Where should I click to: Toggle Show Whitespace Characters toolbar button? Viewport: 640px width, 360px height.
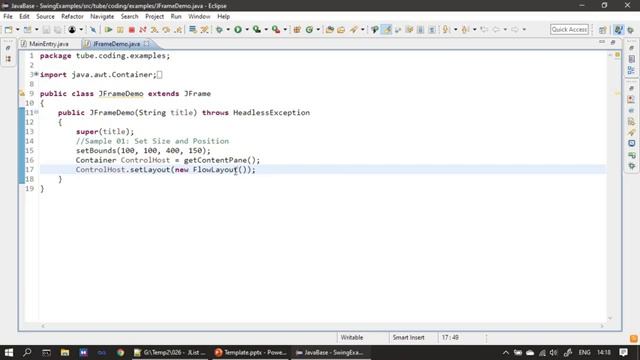[432, 30]
